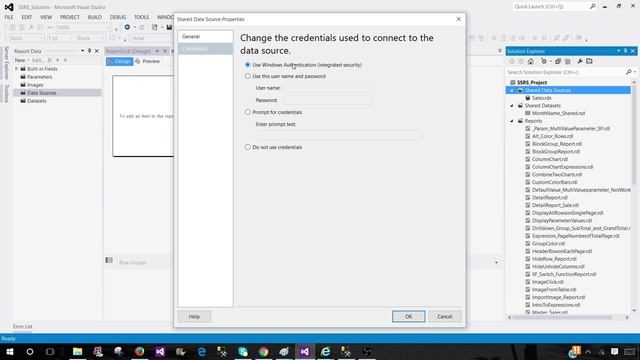This screenshot has width=640, height=360.
Task: Click Save icon in main toolbar
Action: 169,27
